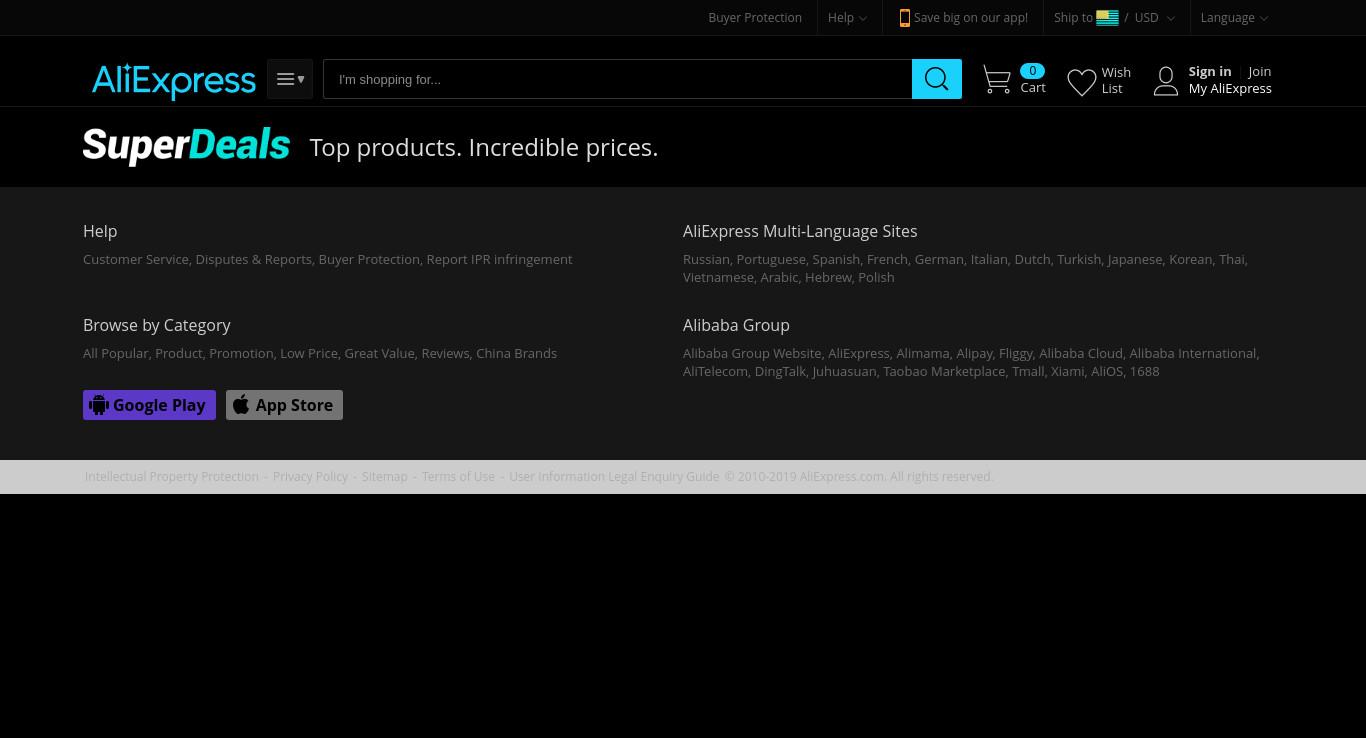Switch to Arabic language site

[x=779, y=277]
